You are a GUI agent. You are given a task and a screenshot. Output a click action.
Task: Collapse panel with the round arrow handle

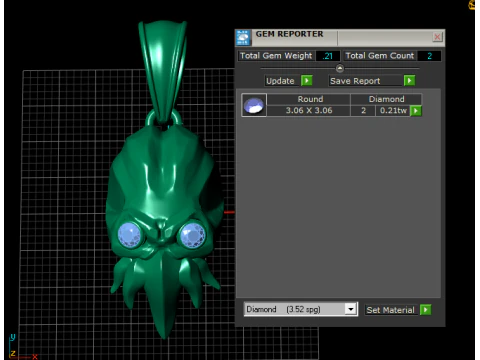[340, 68]
